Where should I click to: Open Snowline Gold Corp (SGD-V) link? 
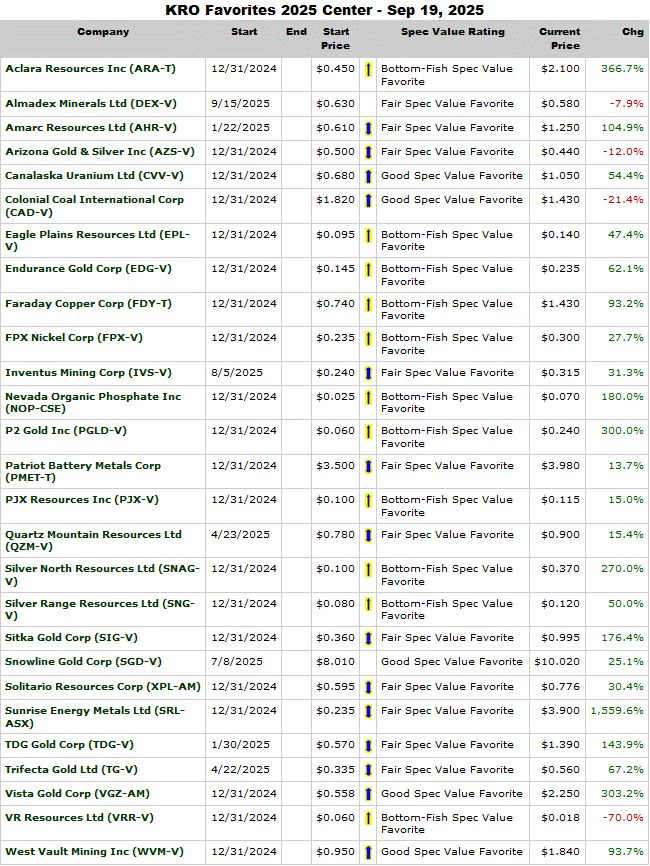click(83, 662)
